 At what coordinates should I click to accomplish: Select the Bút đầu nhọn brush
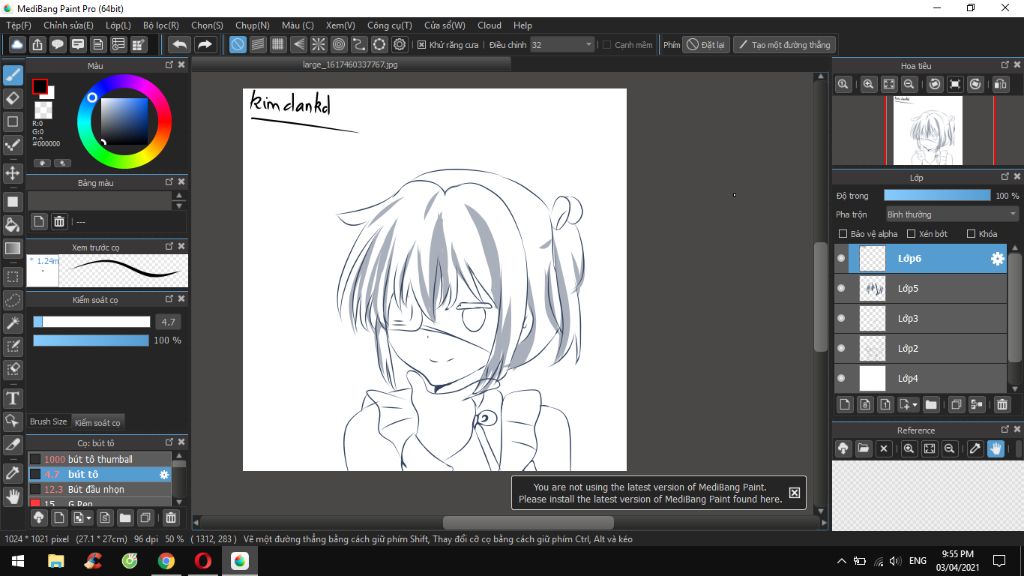[x=99, y=489]
